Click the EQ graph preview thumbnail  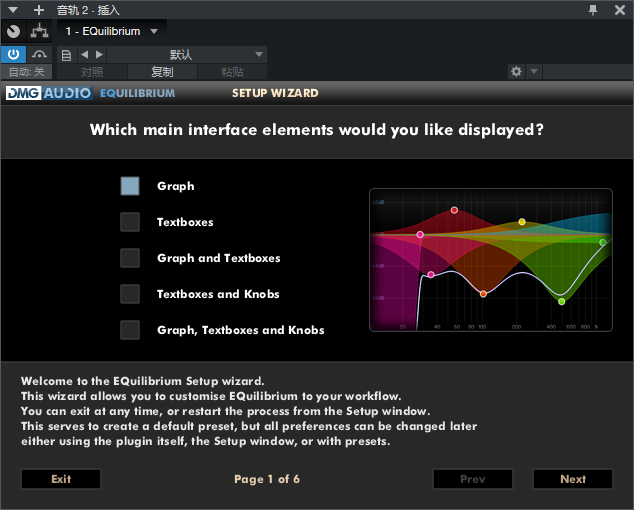(x=491, y=260)
